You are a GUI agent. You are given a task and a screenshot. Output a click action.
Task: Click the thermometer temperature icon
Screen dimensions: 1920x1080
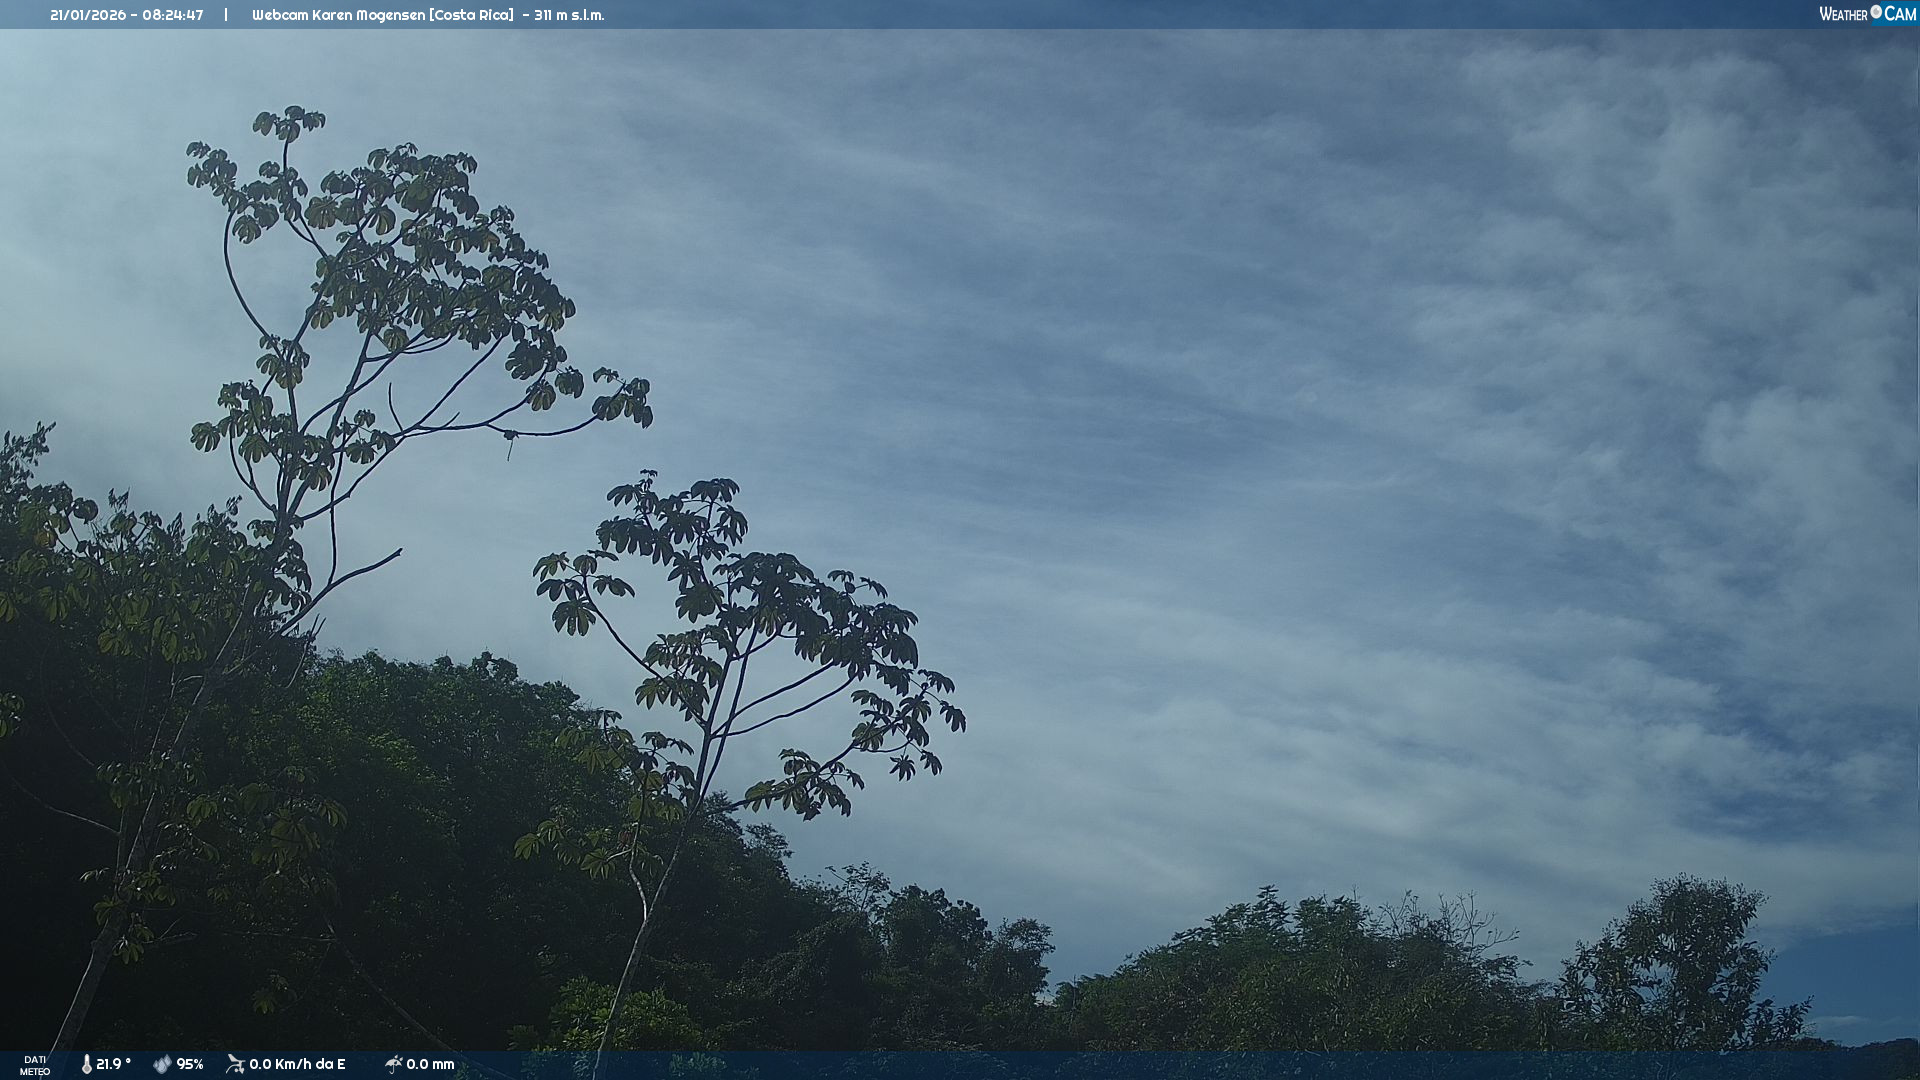(87, 1064)
